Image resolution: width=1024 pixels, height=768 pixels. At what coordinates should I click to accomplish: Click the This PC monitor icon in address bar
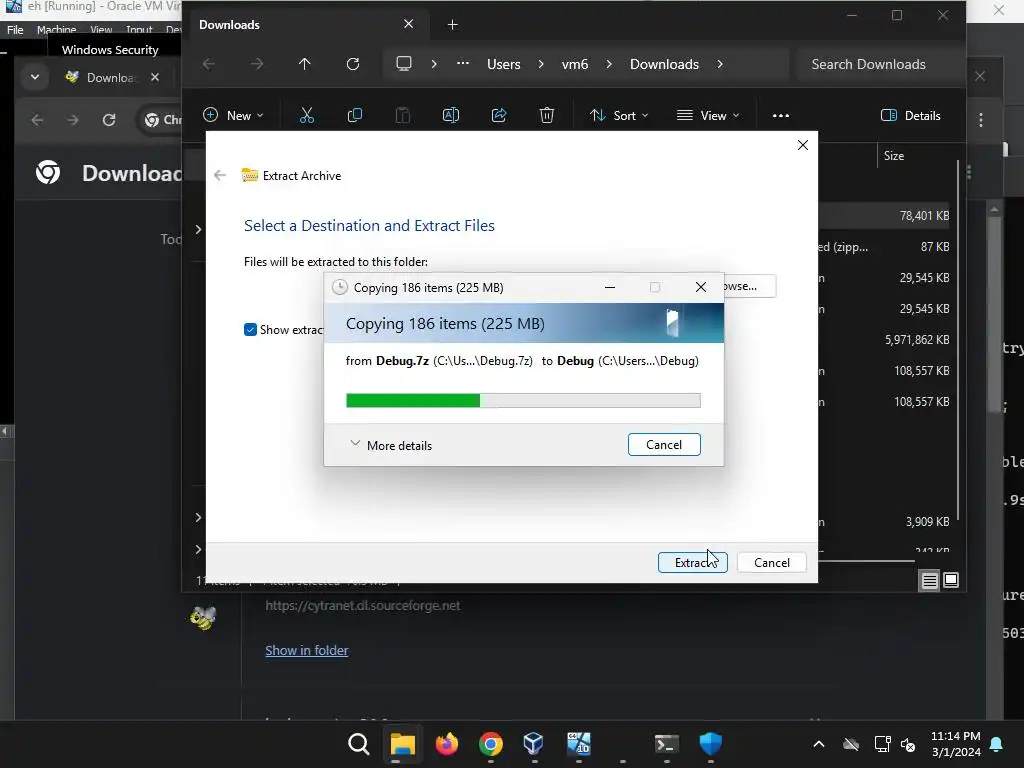(x=404, y=64)
